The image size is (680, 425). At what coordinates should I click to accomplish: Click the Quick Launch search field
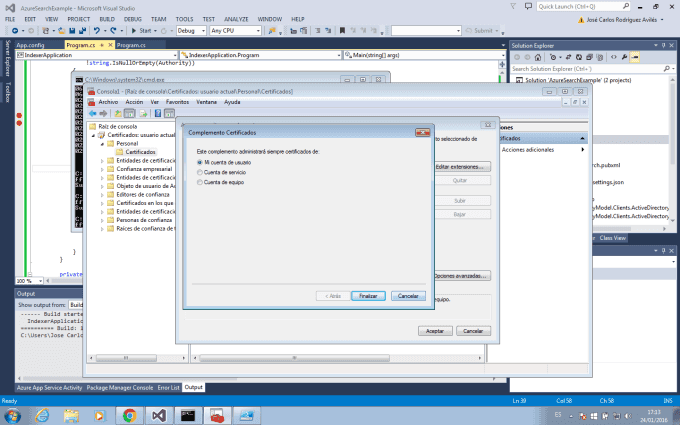[583, 7]
